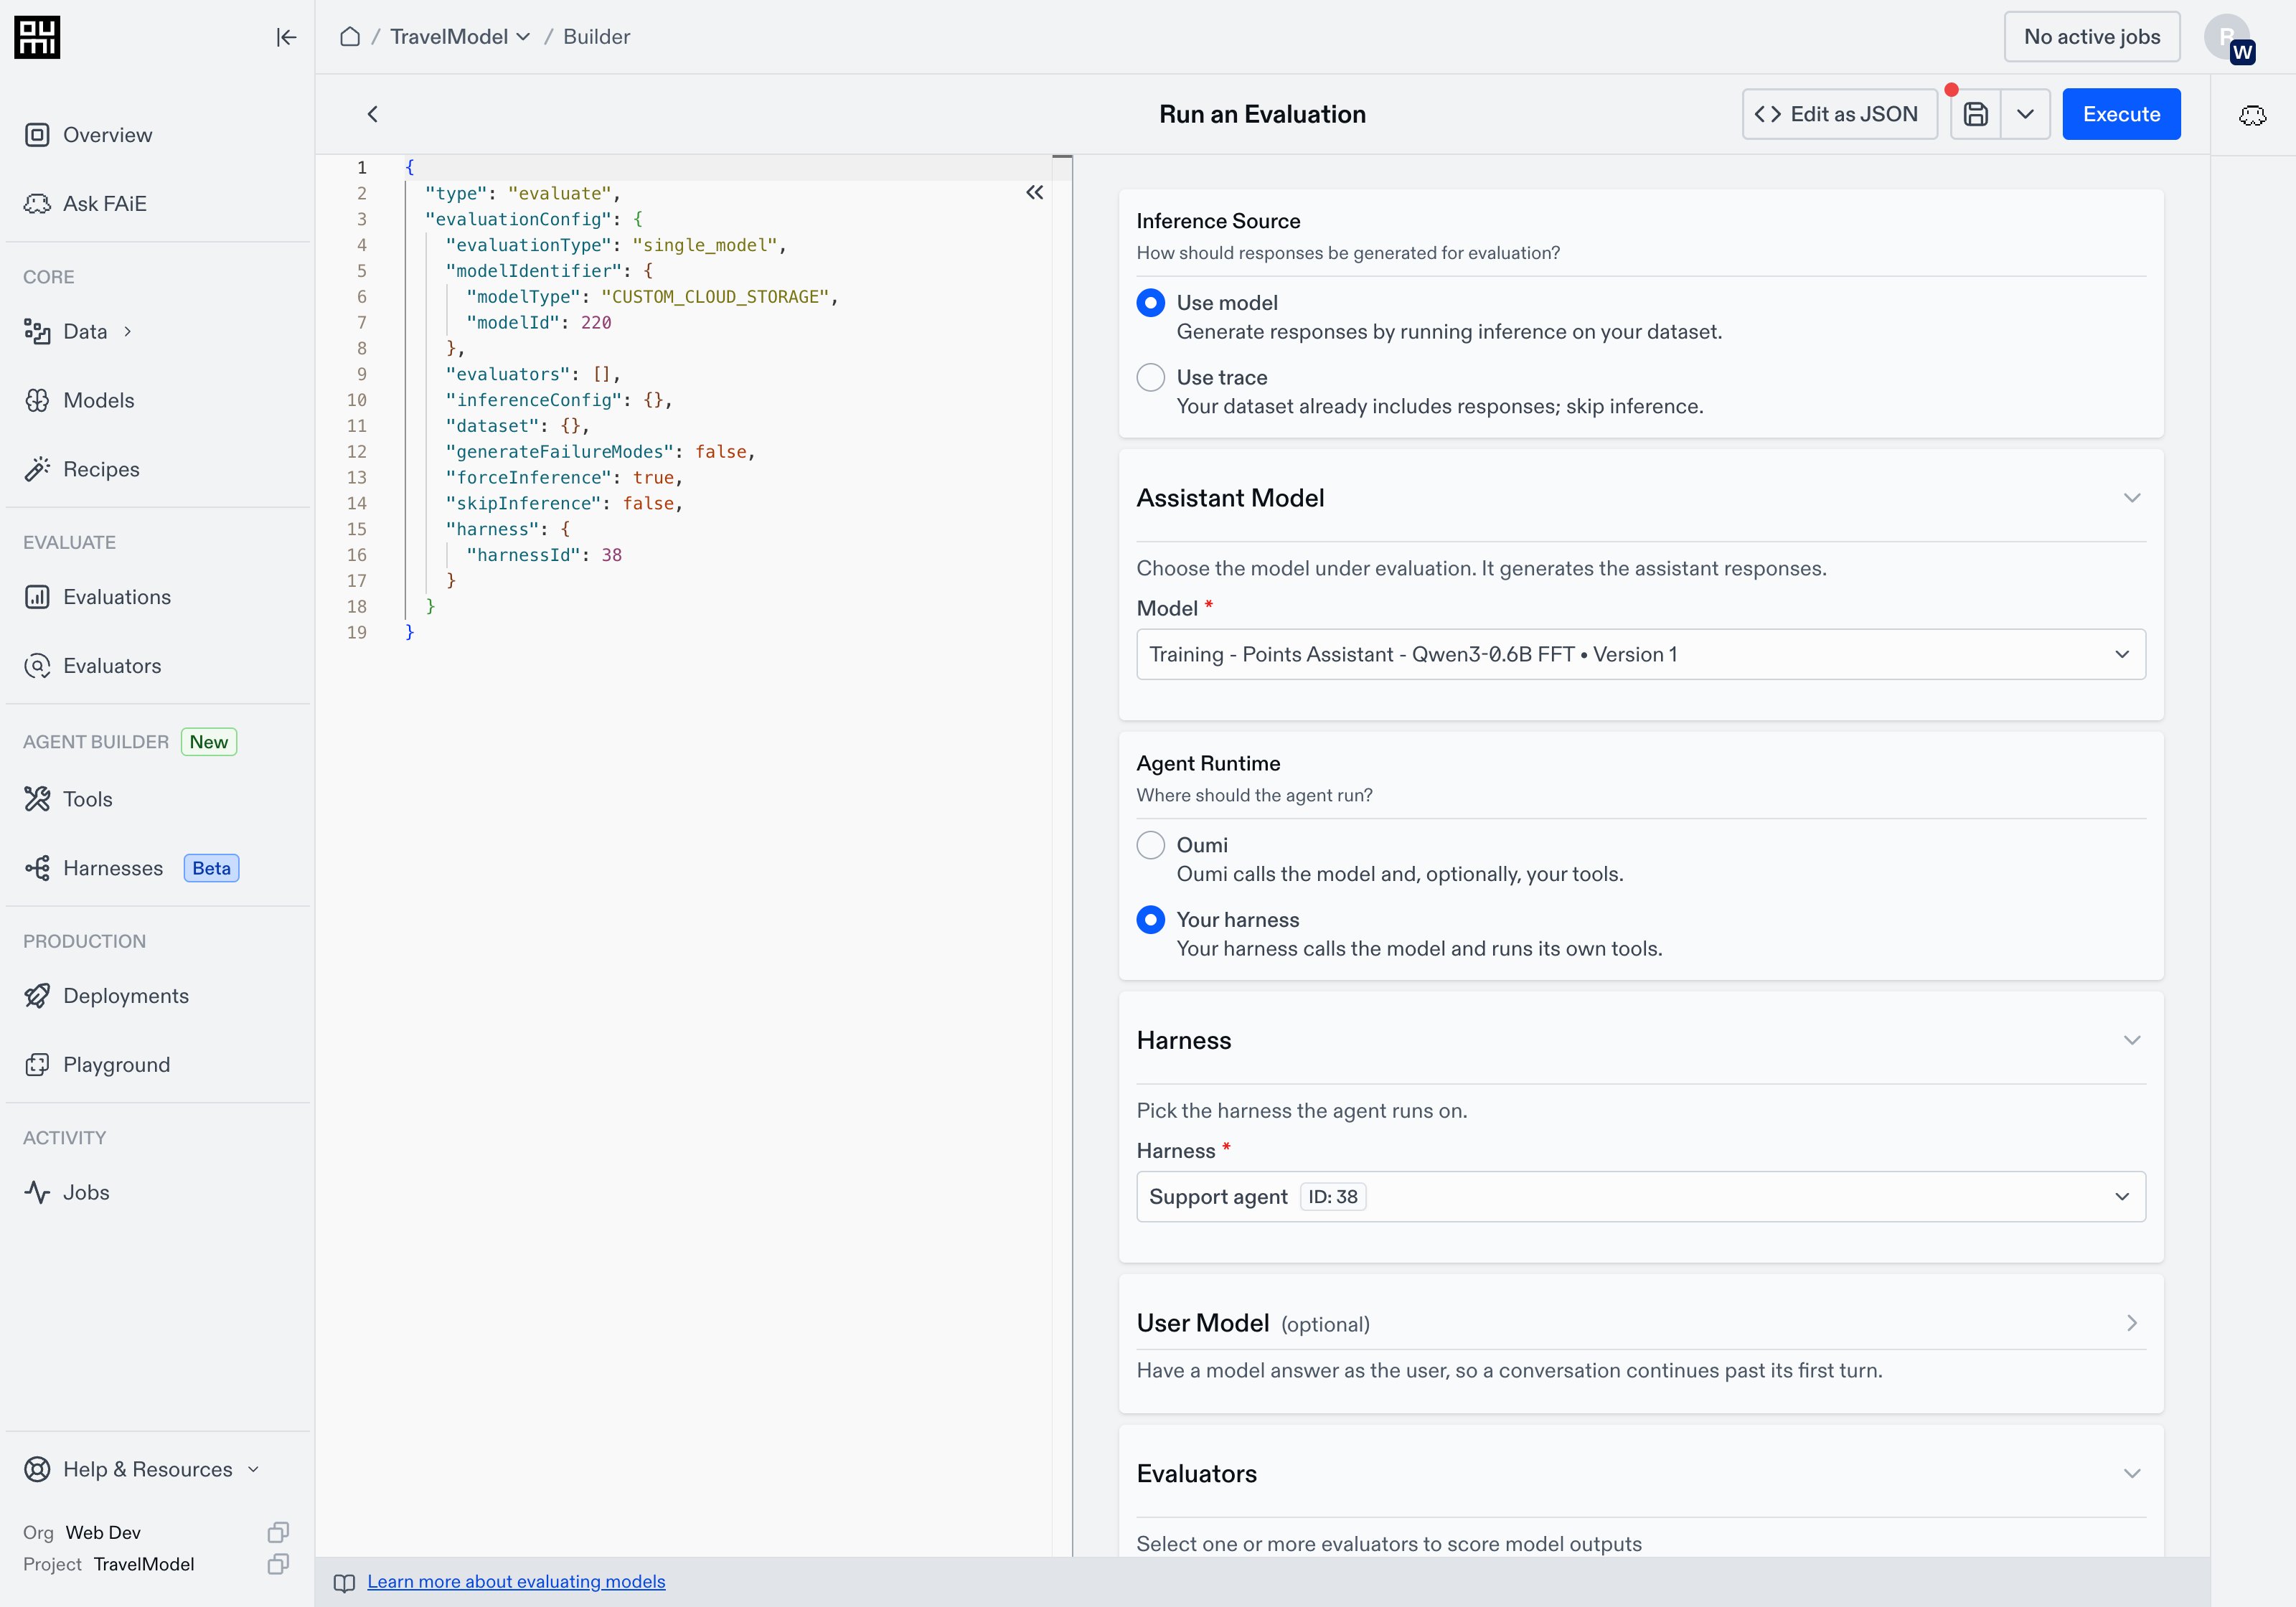Open the Models page
Screen dimensions: 2296x1607
tap(157, 400)
